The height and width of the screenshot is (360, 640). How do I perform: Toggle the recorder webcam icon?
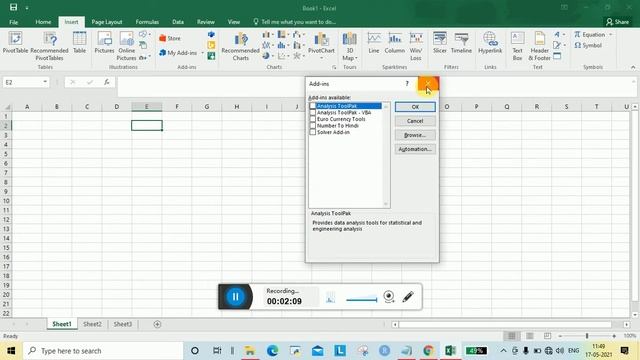389,296
